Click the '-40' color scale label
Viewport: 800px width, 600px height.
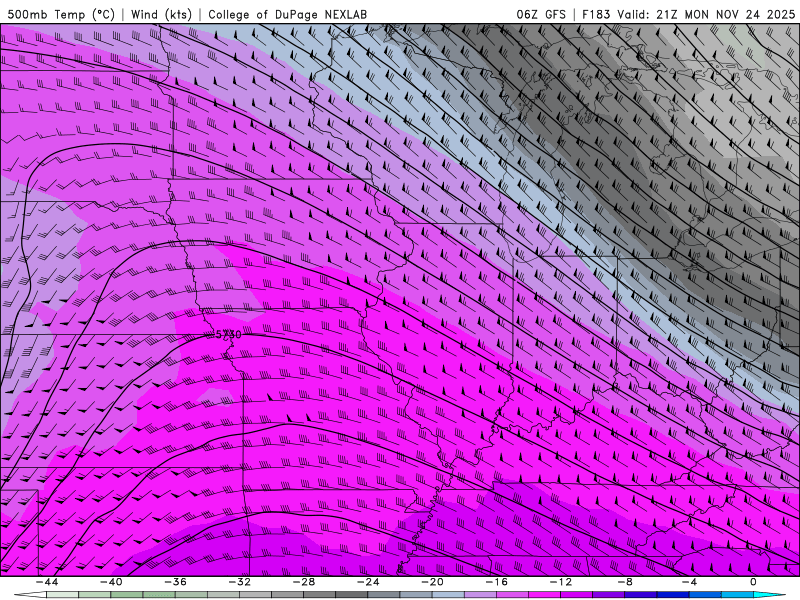[x=111, y=582]
